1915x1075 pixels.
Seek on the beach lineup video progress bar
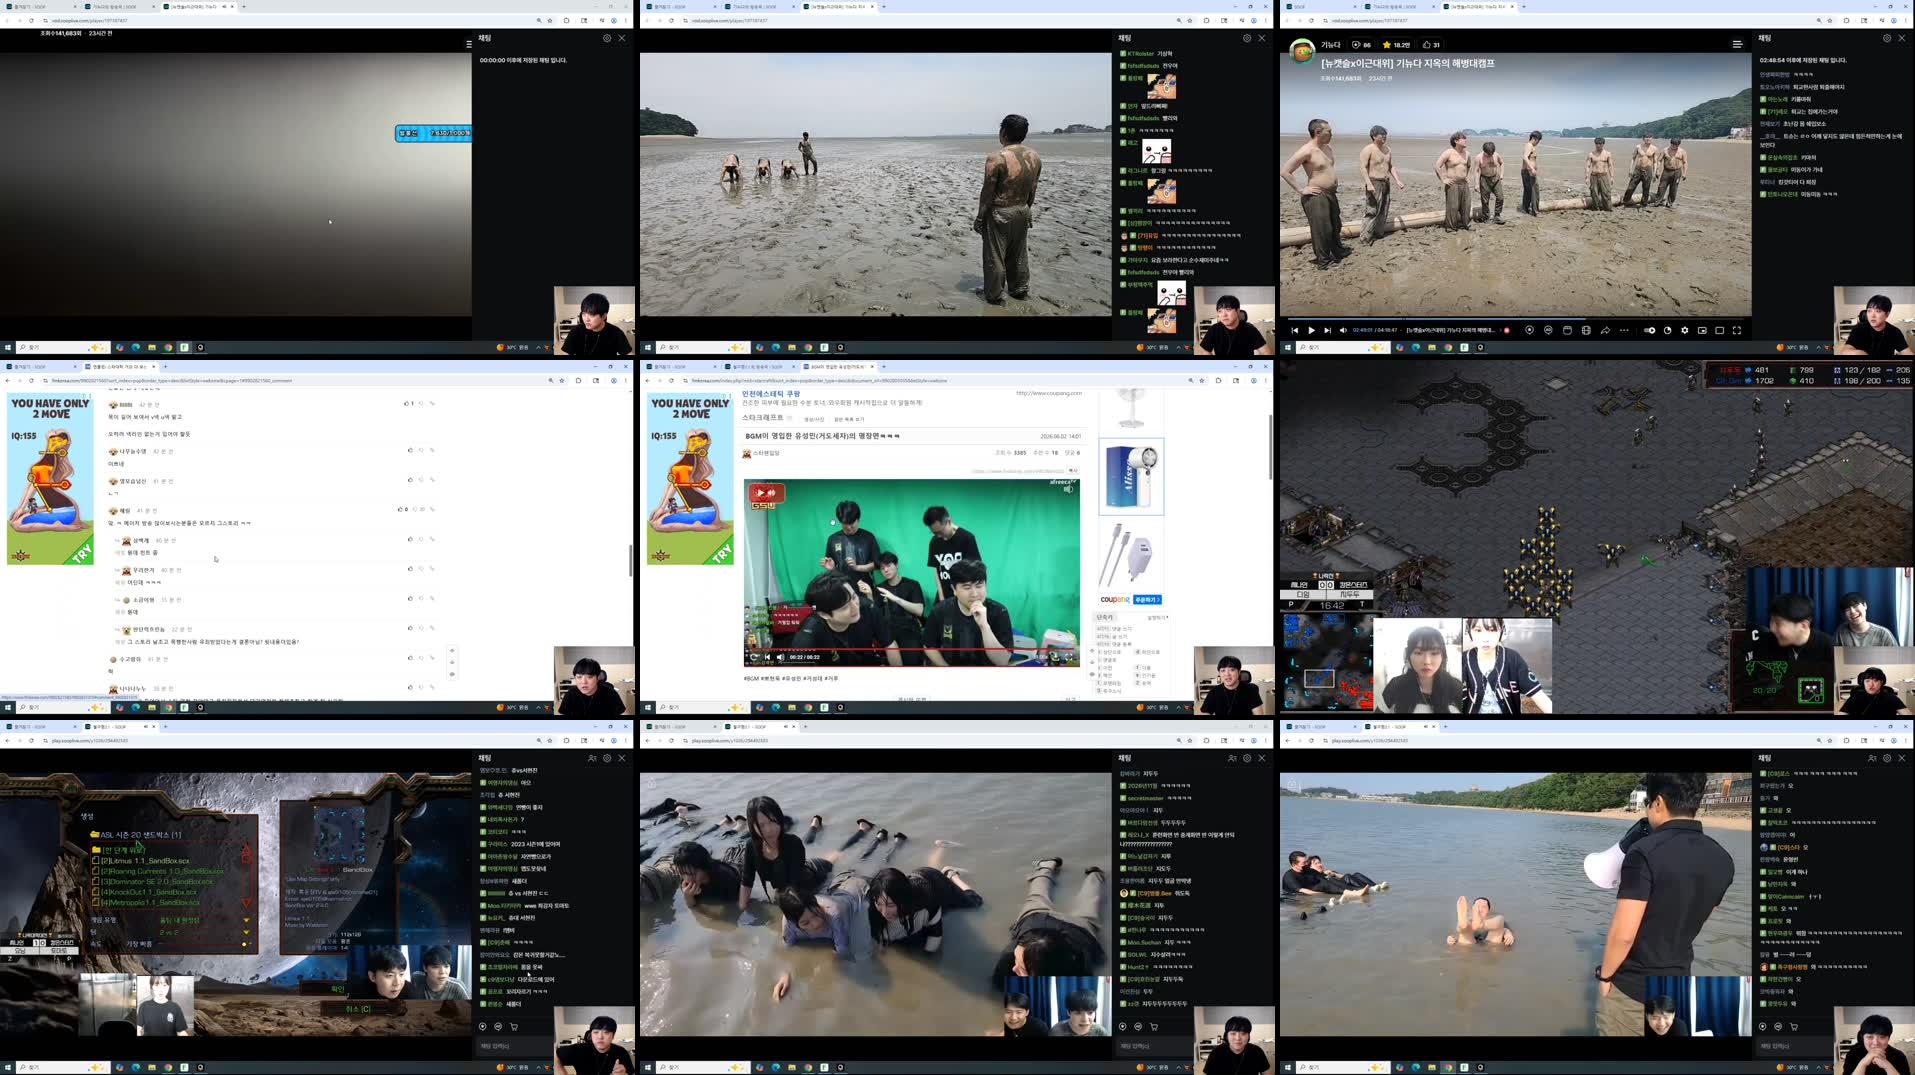click(x=1515, y=319)
